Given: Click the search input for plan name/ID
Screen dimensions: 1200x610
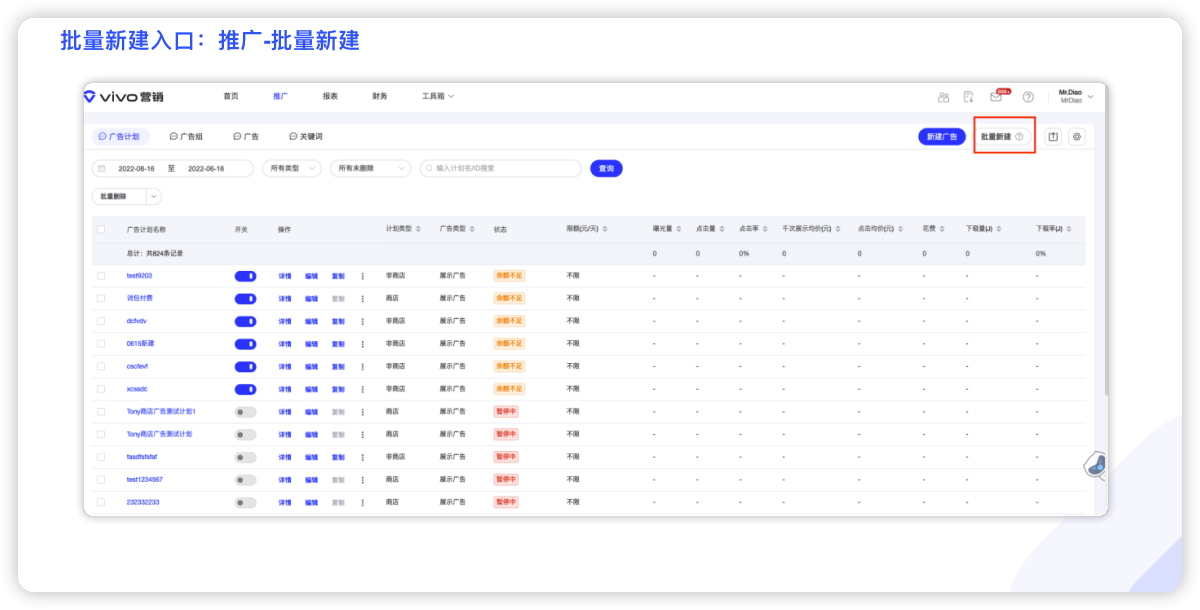Looking at the screenshot, I should coord(500,168).
